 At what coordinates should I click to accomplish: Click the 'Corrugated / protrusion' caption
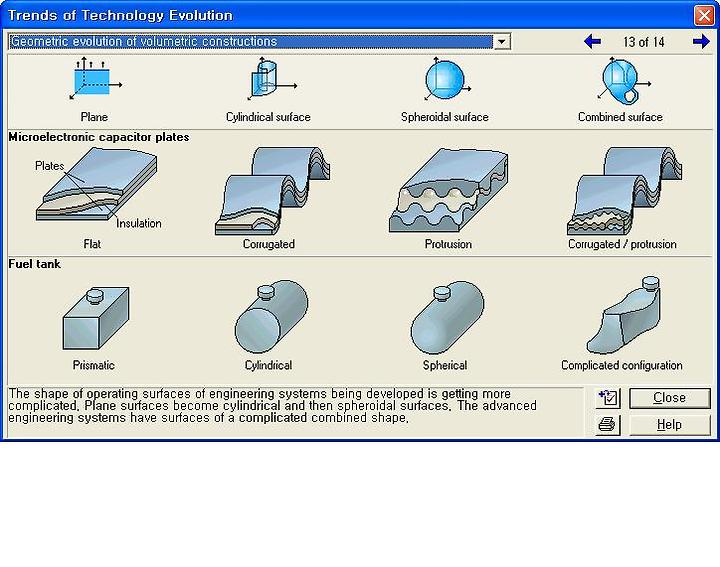[x=622, y=244]
